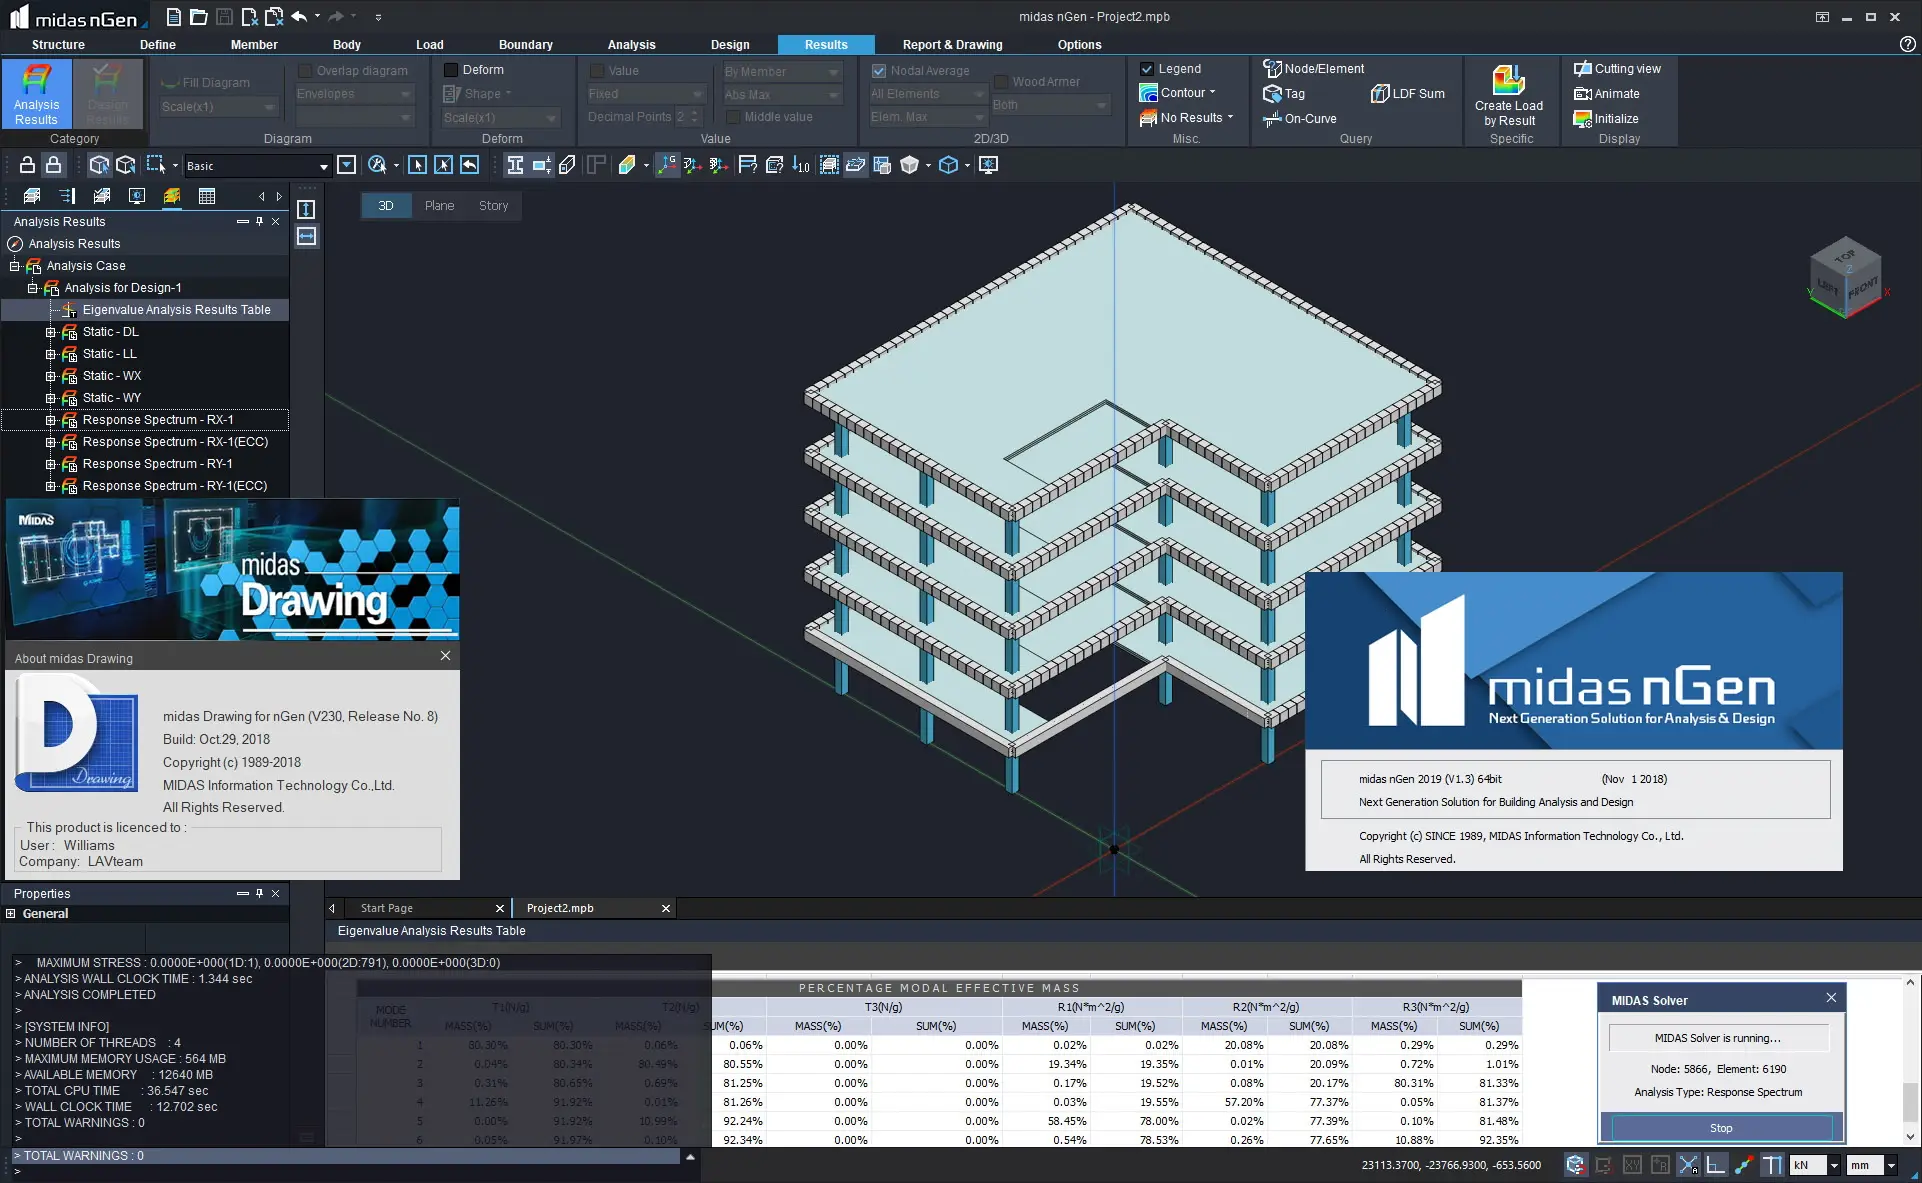Click the global axis G coordinate icon

667,165
